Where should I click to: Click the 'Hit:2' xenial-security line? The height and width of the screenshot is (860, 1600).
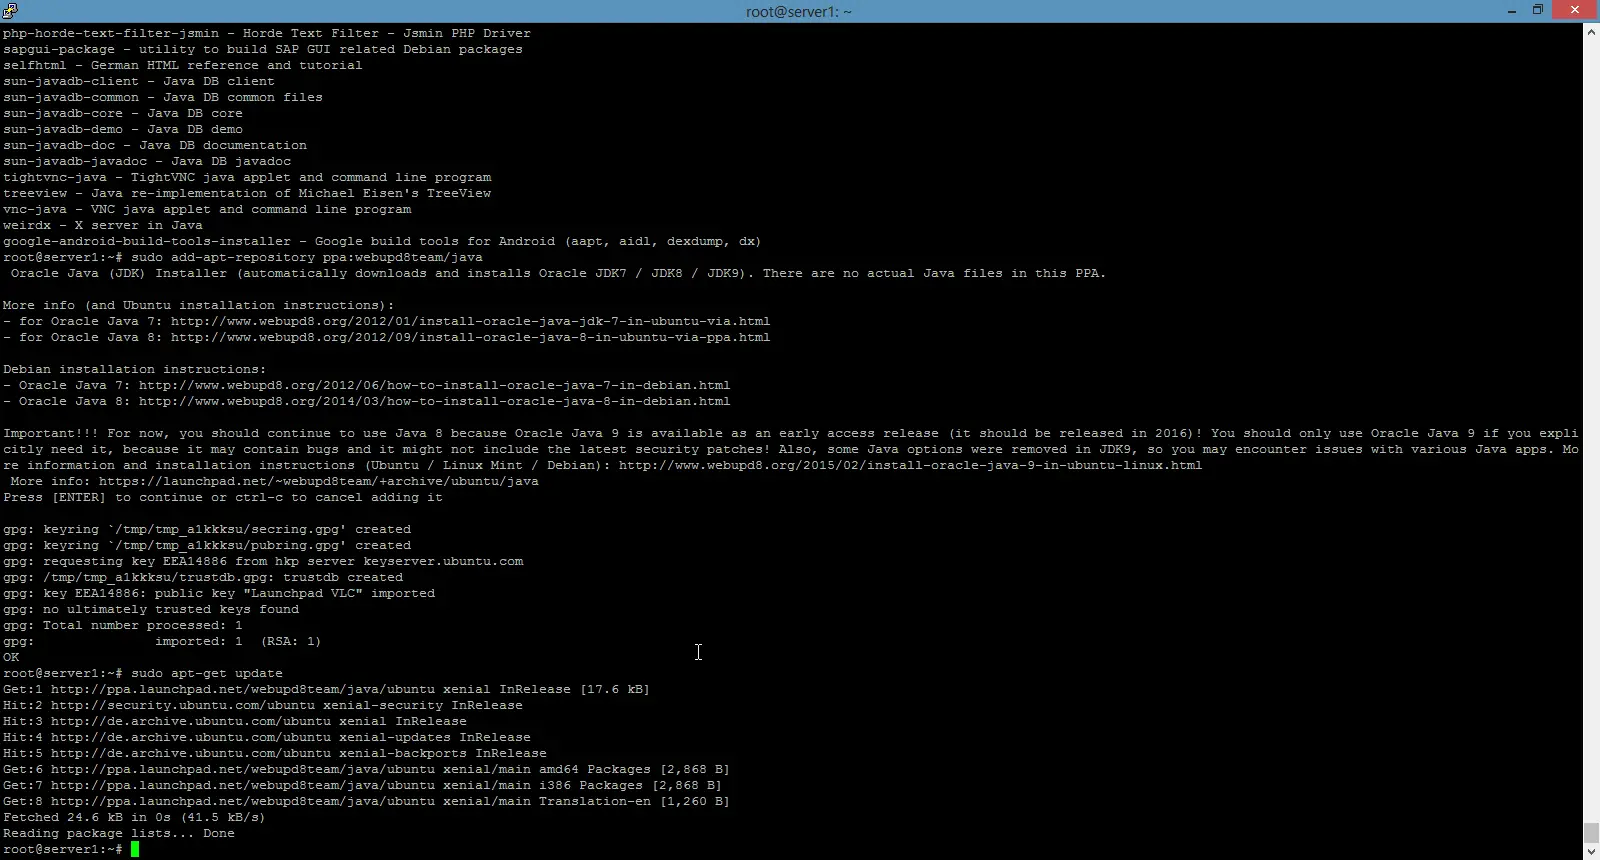point(263,705)
